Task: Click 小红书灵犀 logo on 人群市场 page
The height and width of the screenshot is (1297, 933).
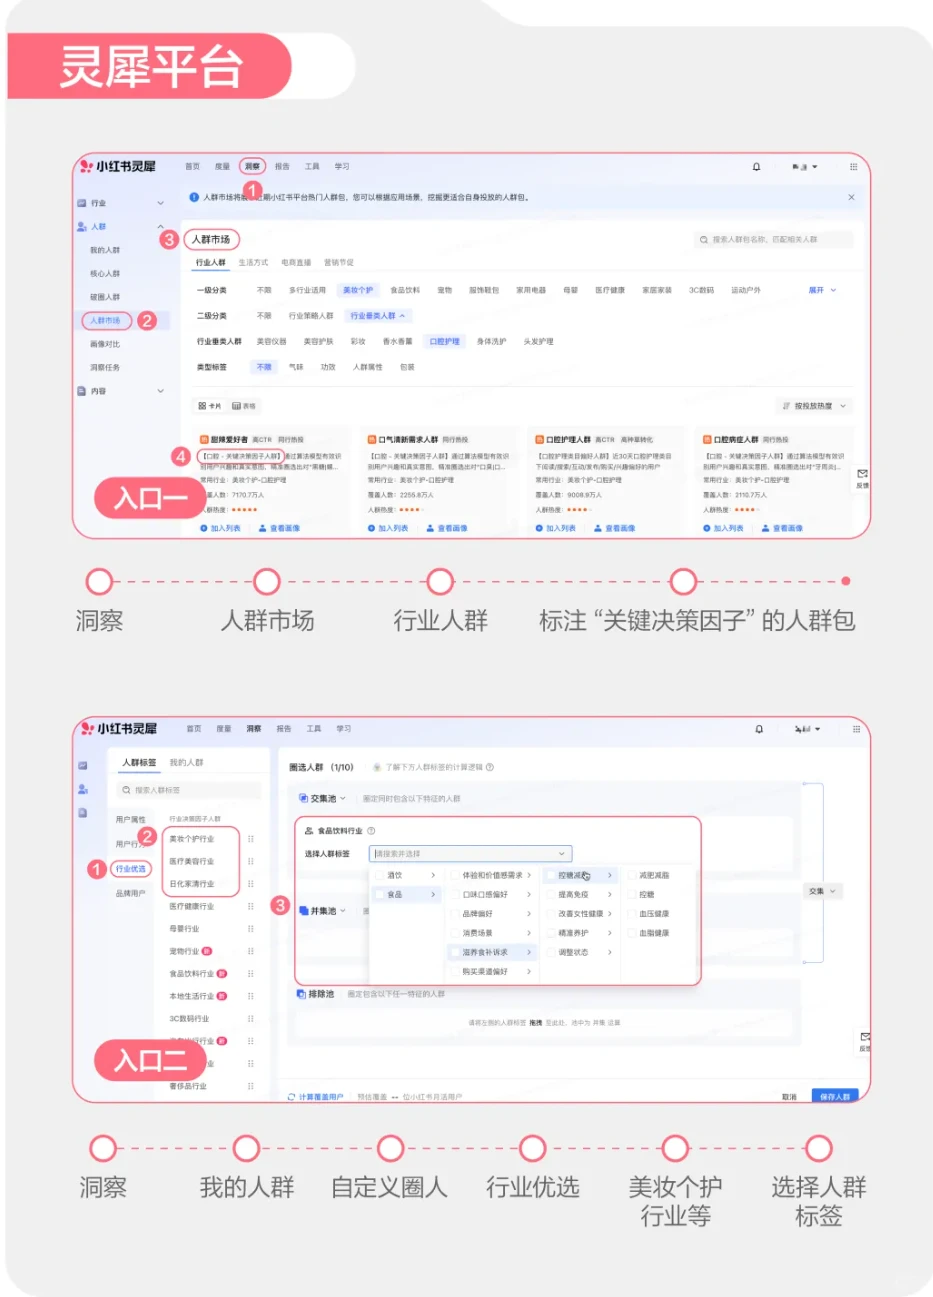Action: coord(118,167)
